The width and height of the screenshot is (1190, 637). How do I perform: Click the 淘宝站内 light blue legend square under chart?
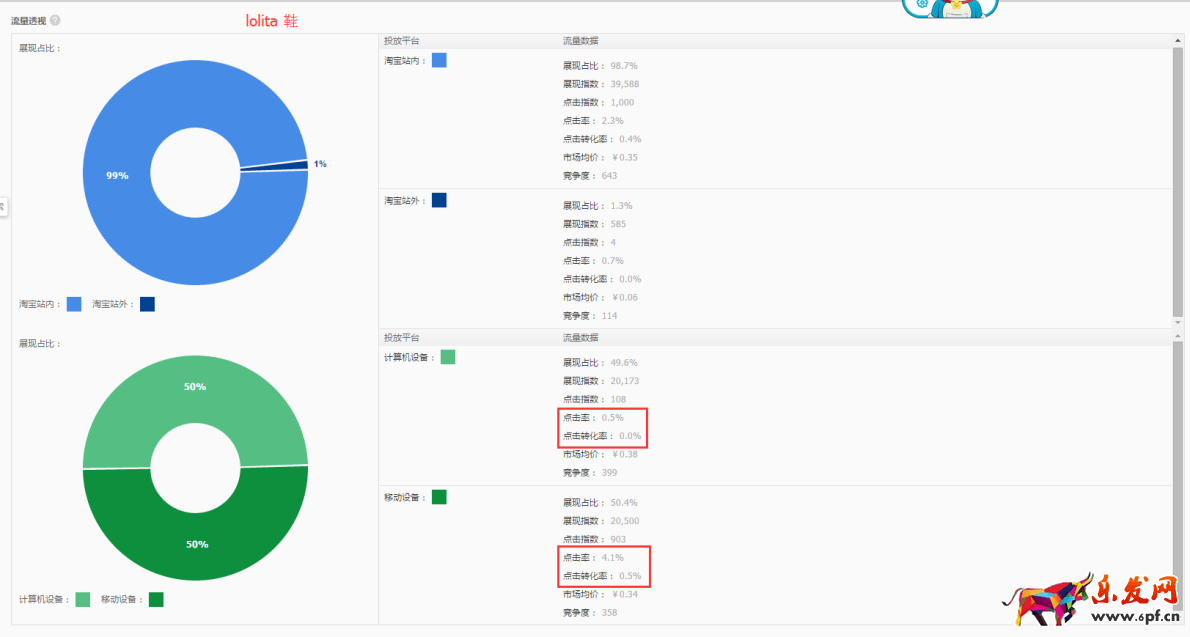[74, 304]
